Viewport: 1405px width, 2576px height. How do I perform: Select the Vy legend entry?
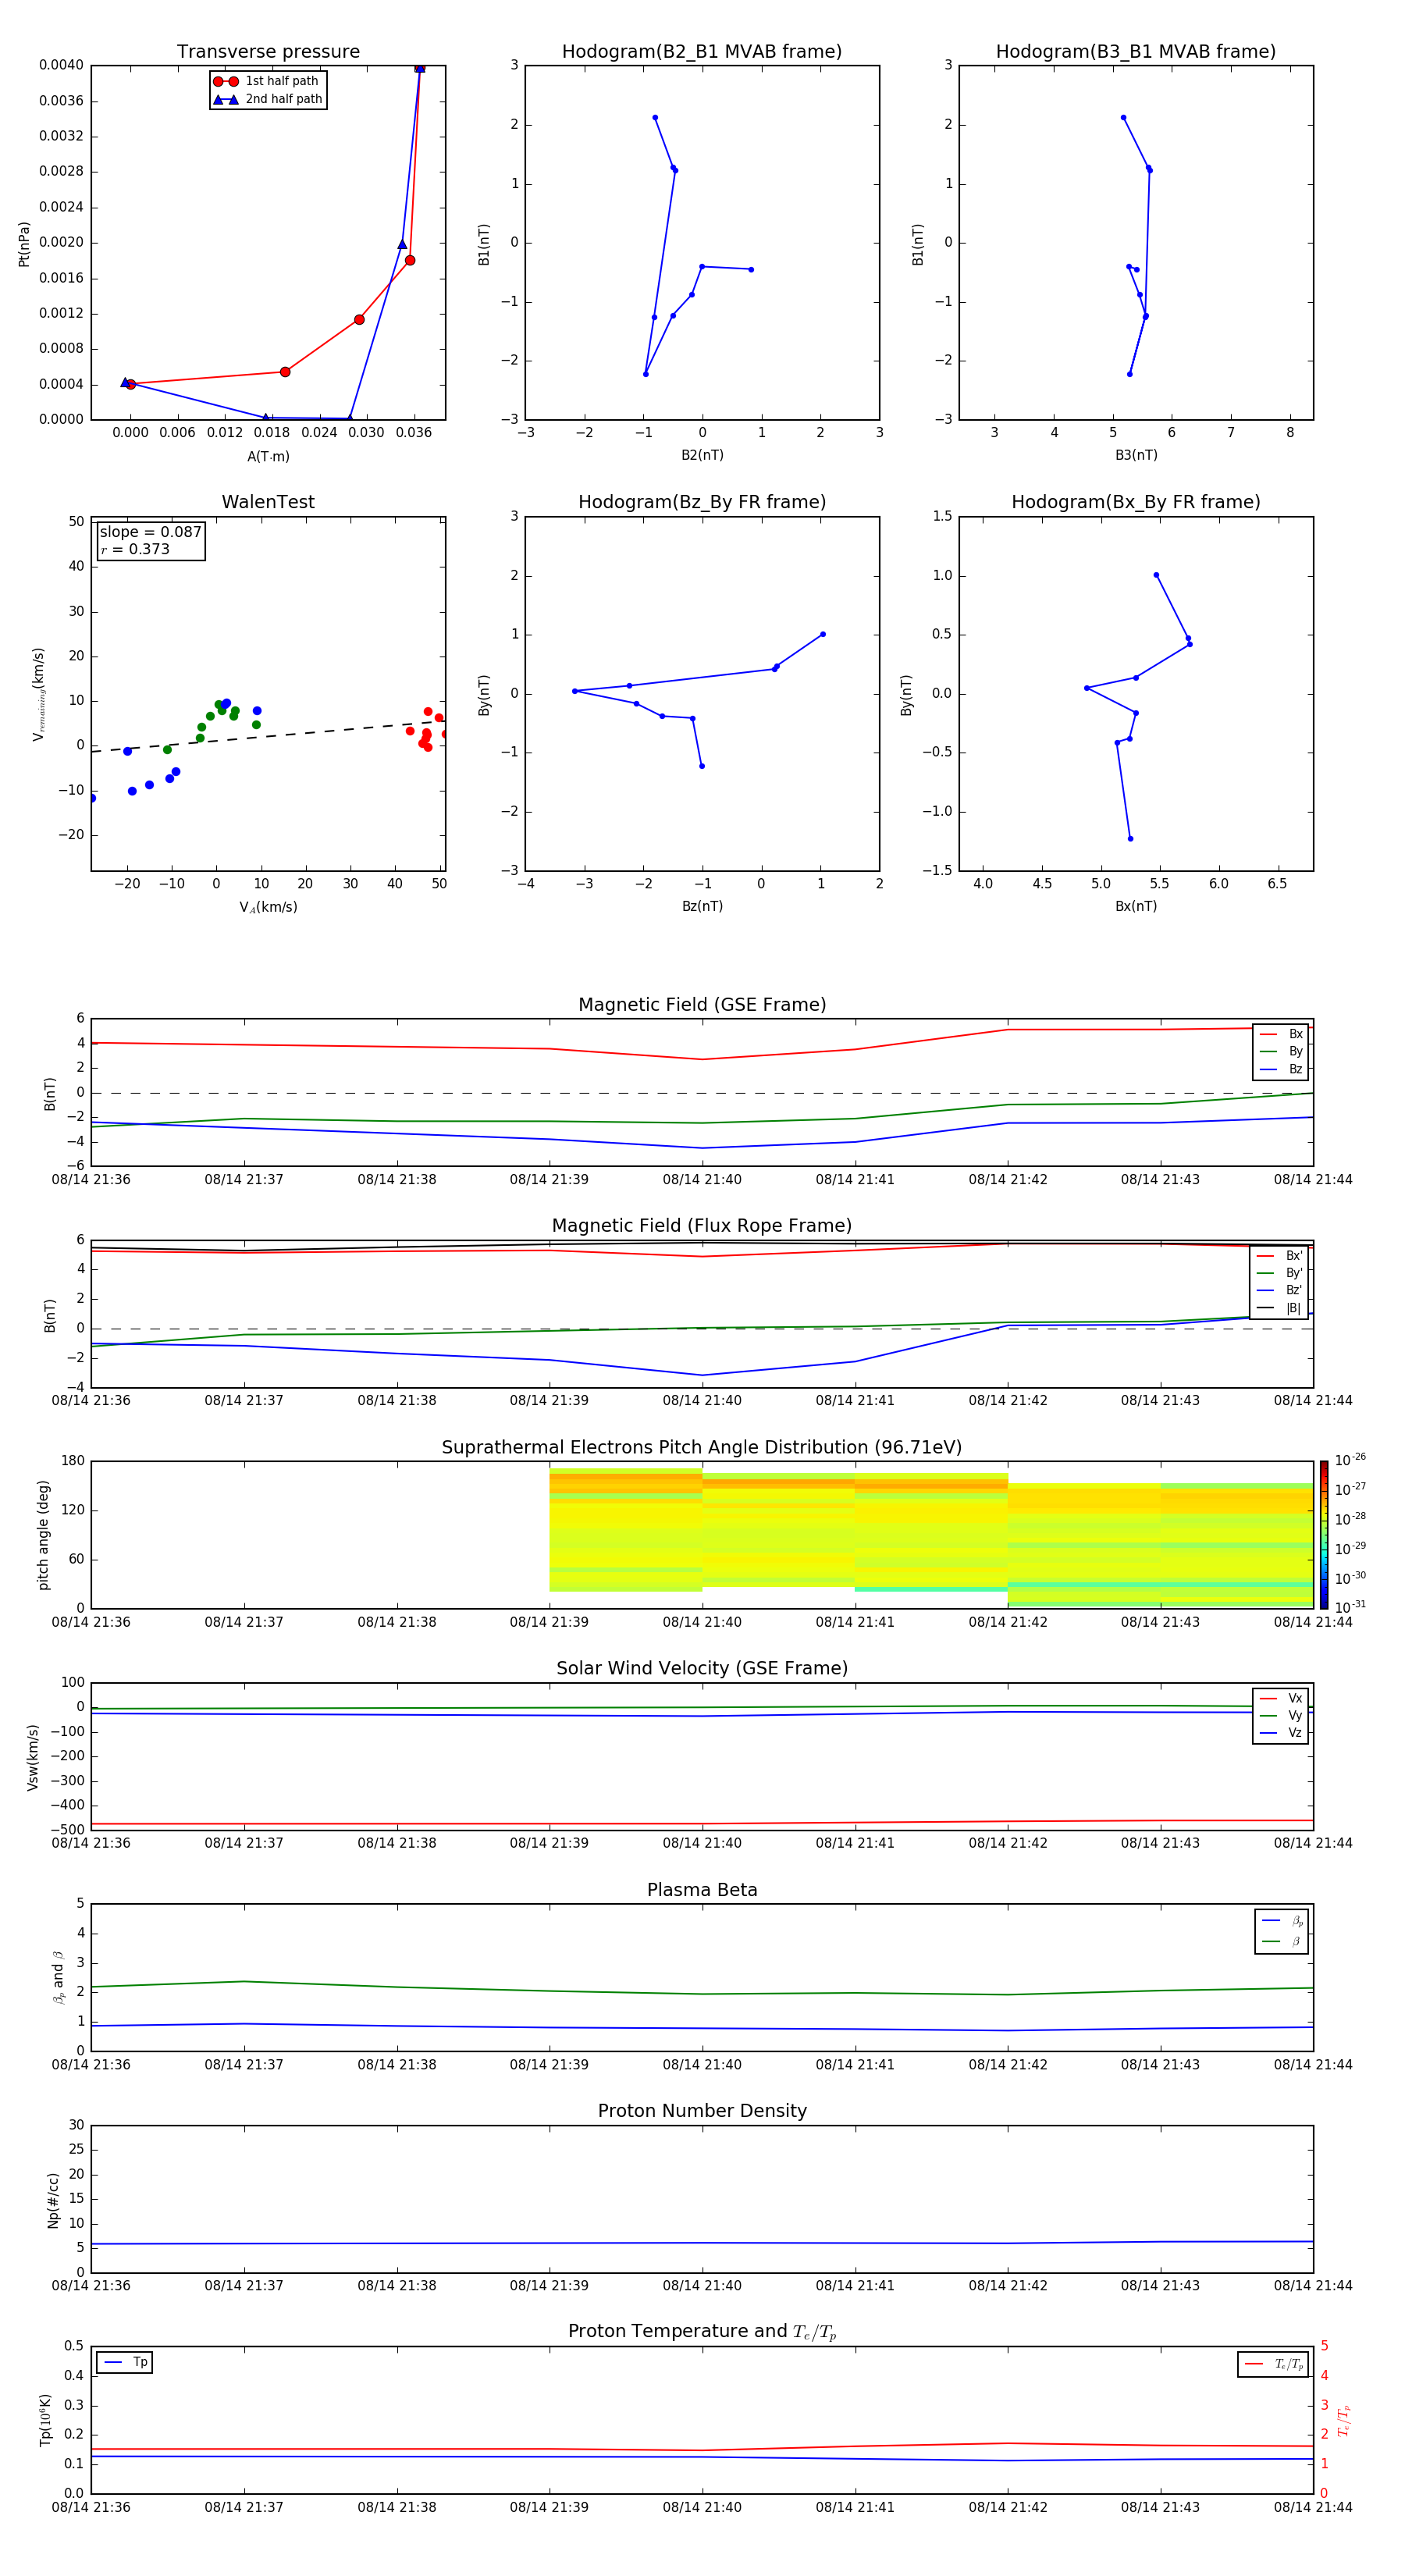(x=1281, y=1715)
